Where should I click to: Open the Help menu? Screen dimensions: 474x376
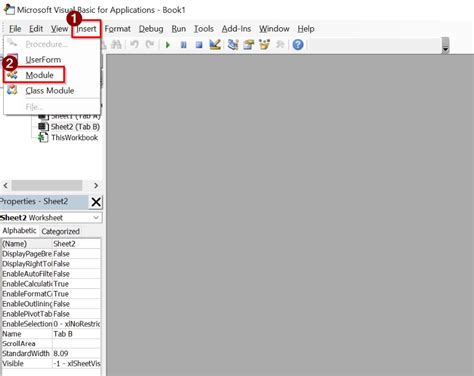306,29
